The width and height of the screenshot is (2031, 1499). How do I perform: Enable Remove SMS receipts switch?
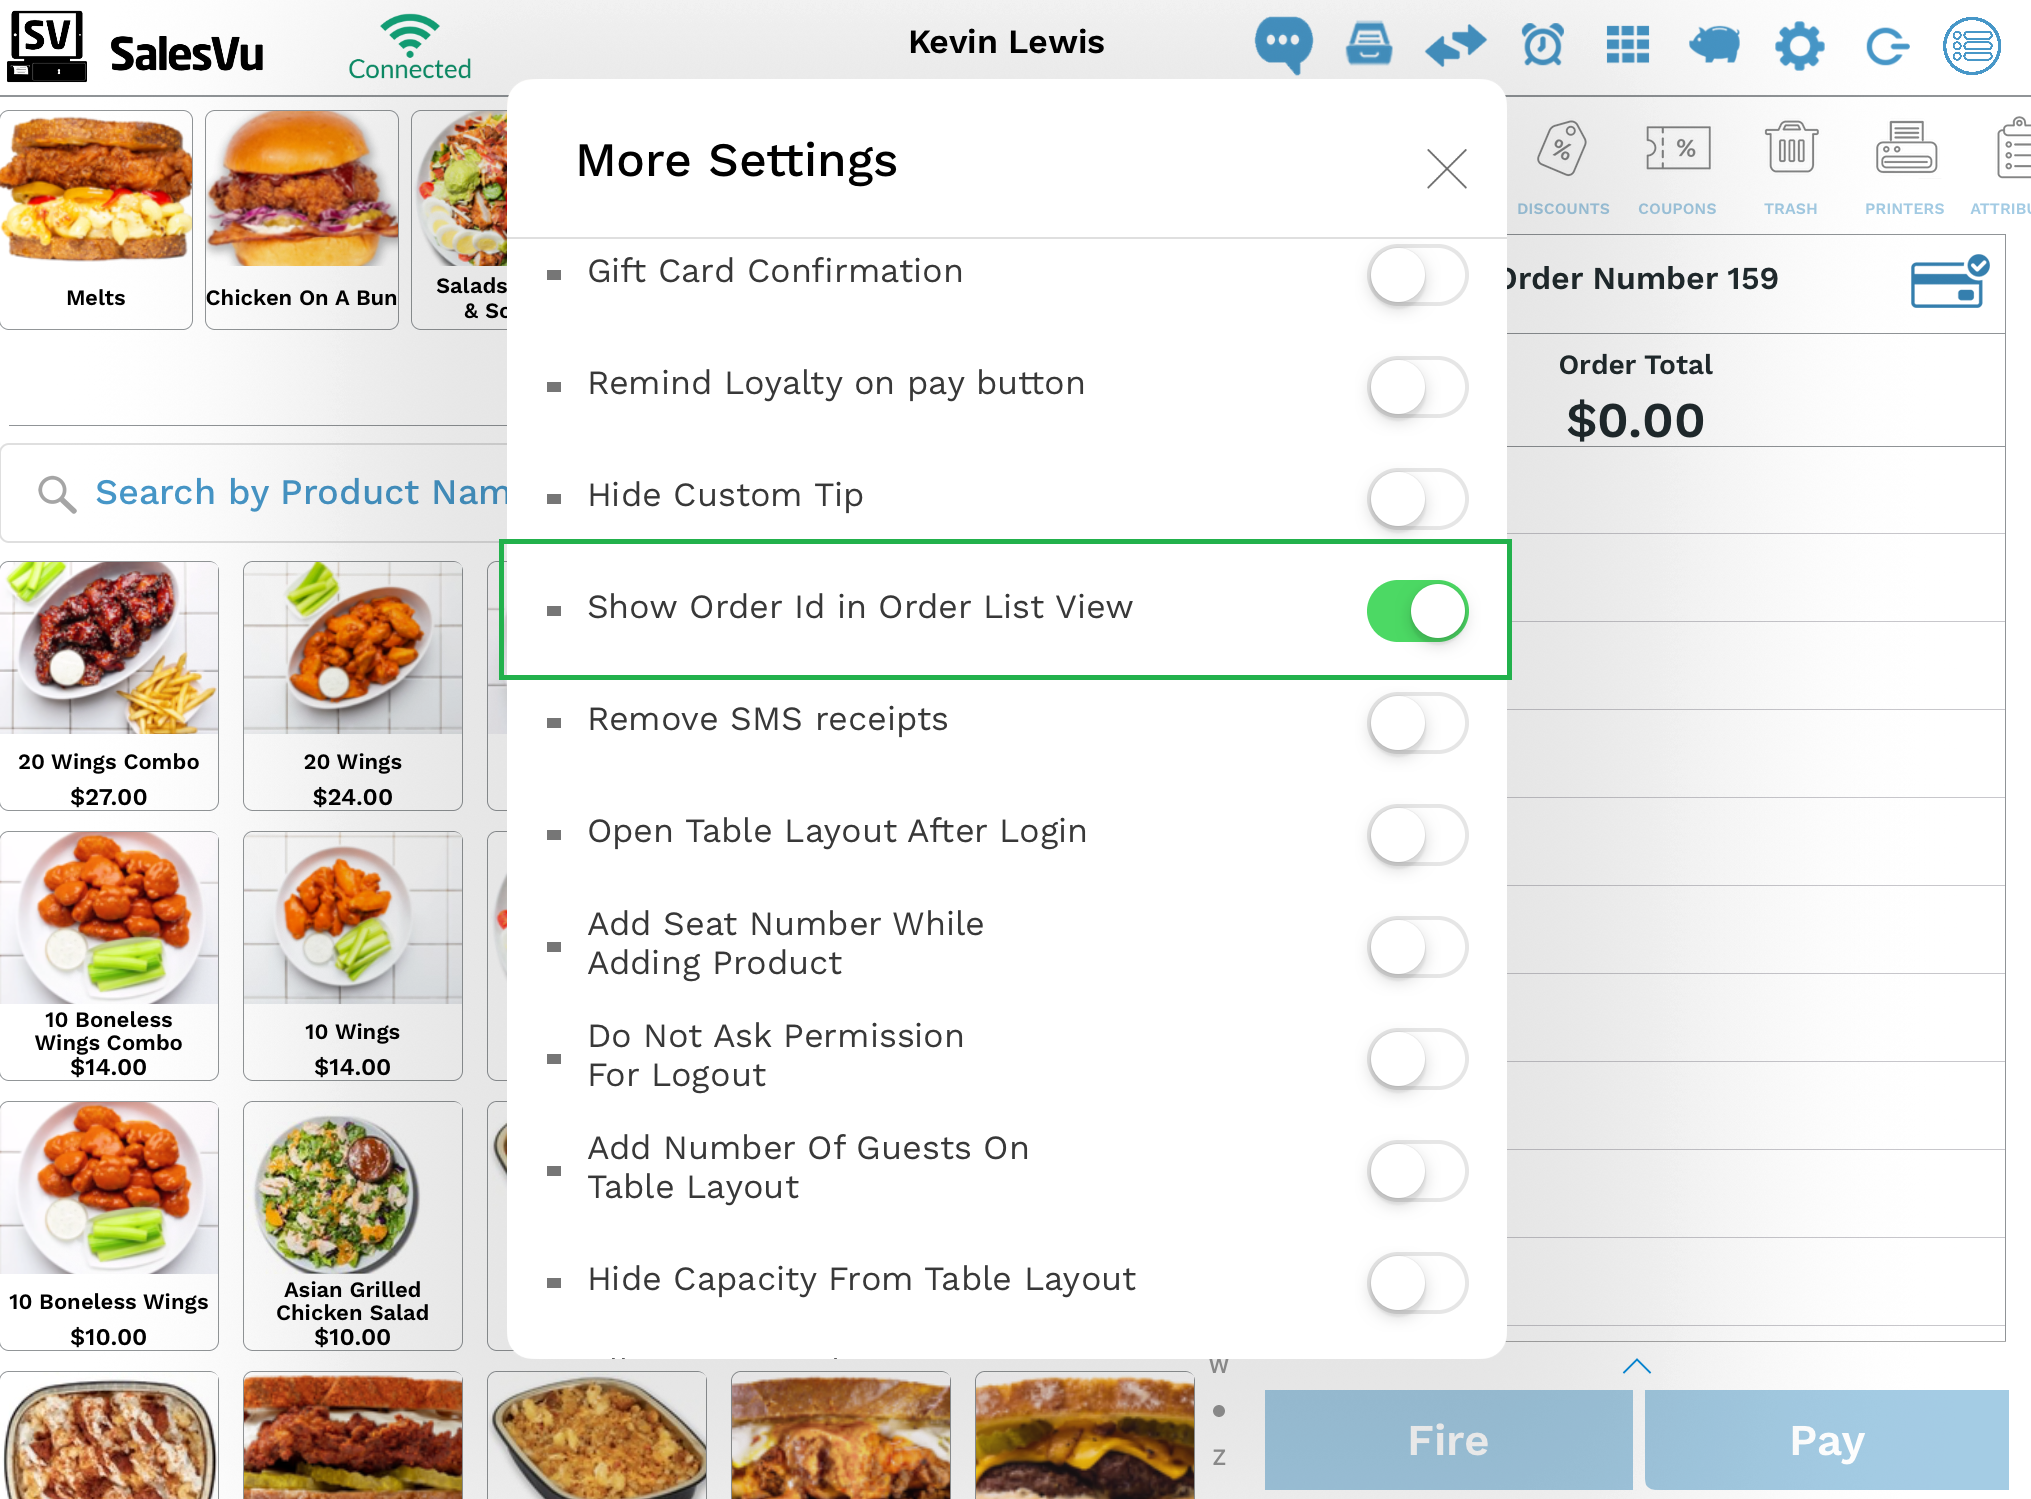pyautogui.click(x=1417, y=723)
